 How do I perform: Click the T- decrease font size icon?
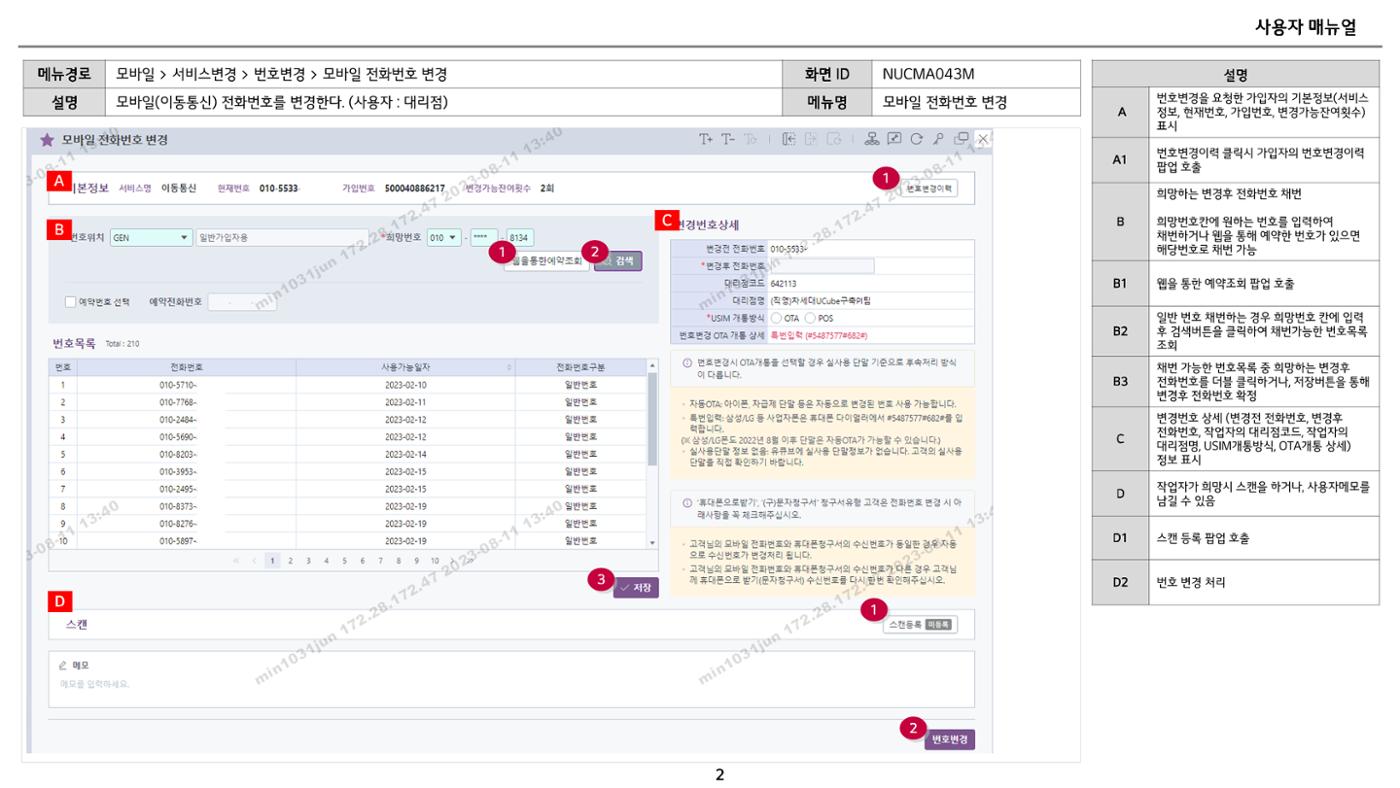[x=729, y=139]
